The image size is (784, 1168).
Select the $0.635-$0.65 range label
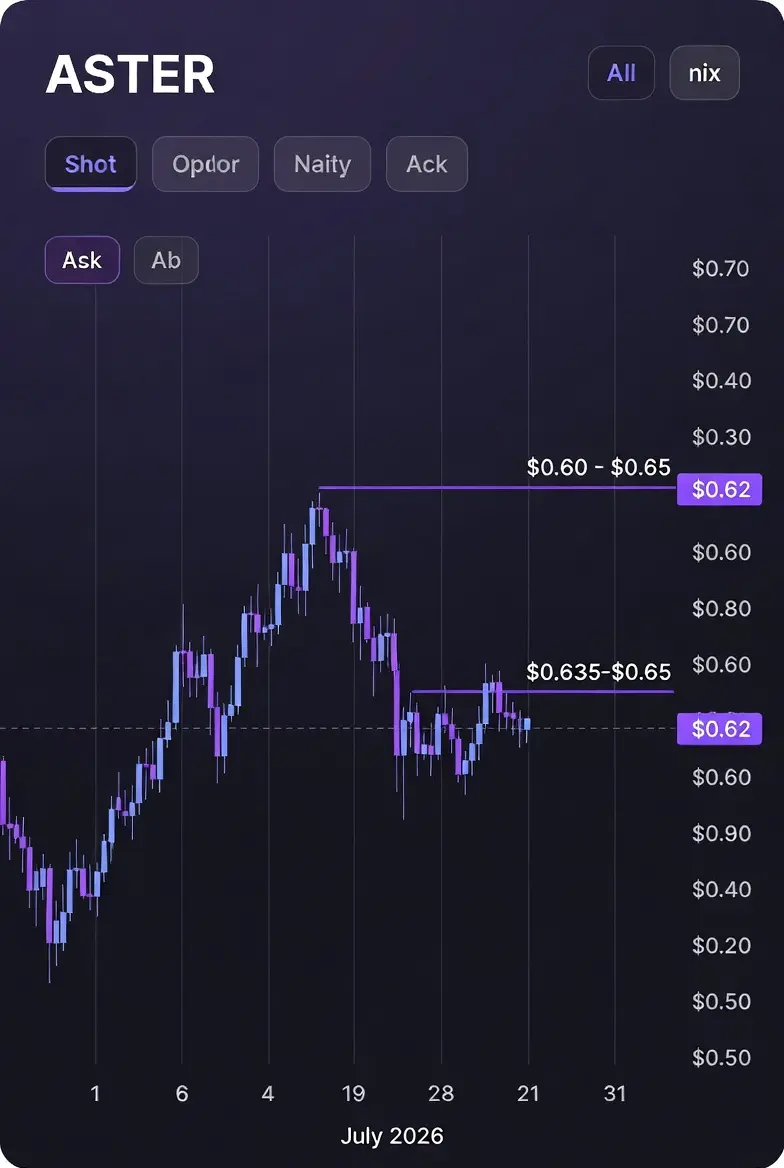(x=598, y=672)
